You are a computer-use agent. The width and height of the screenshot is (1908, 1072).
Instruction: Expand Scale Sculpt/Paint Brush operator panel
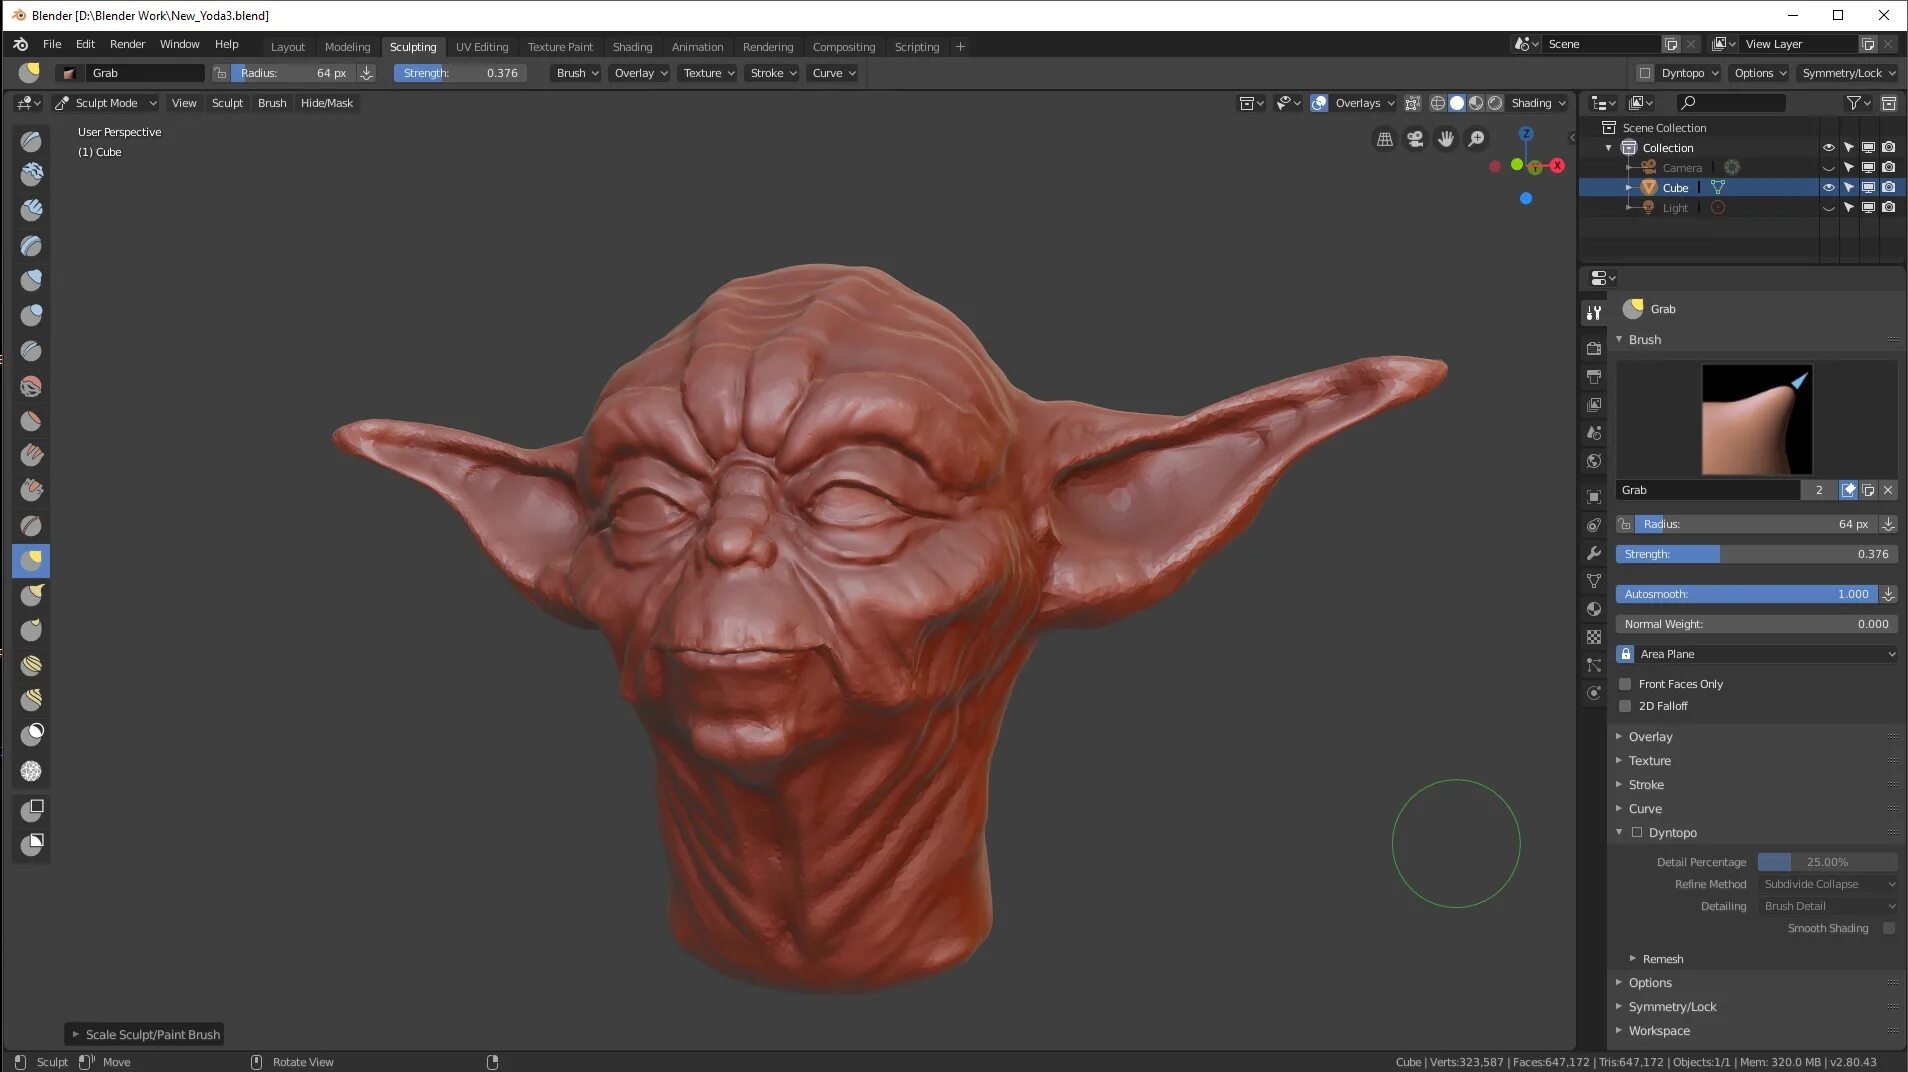[x=146, y=1035]
